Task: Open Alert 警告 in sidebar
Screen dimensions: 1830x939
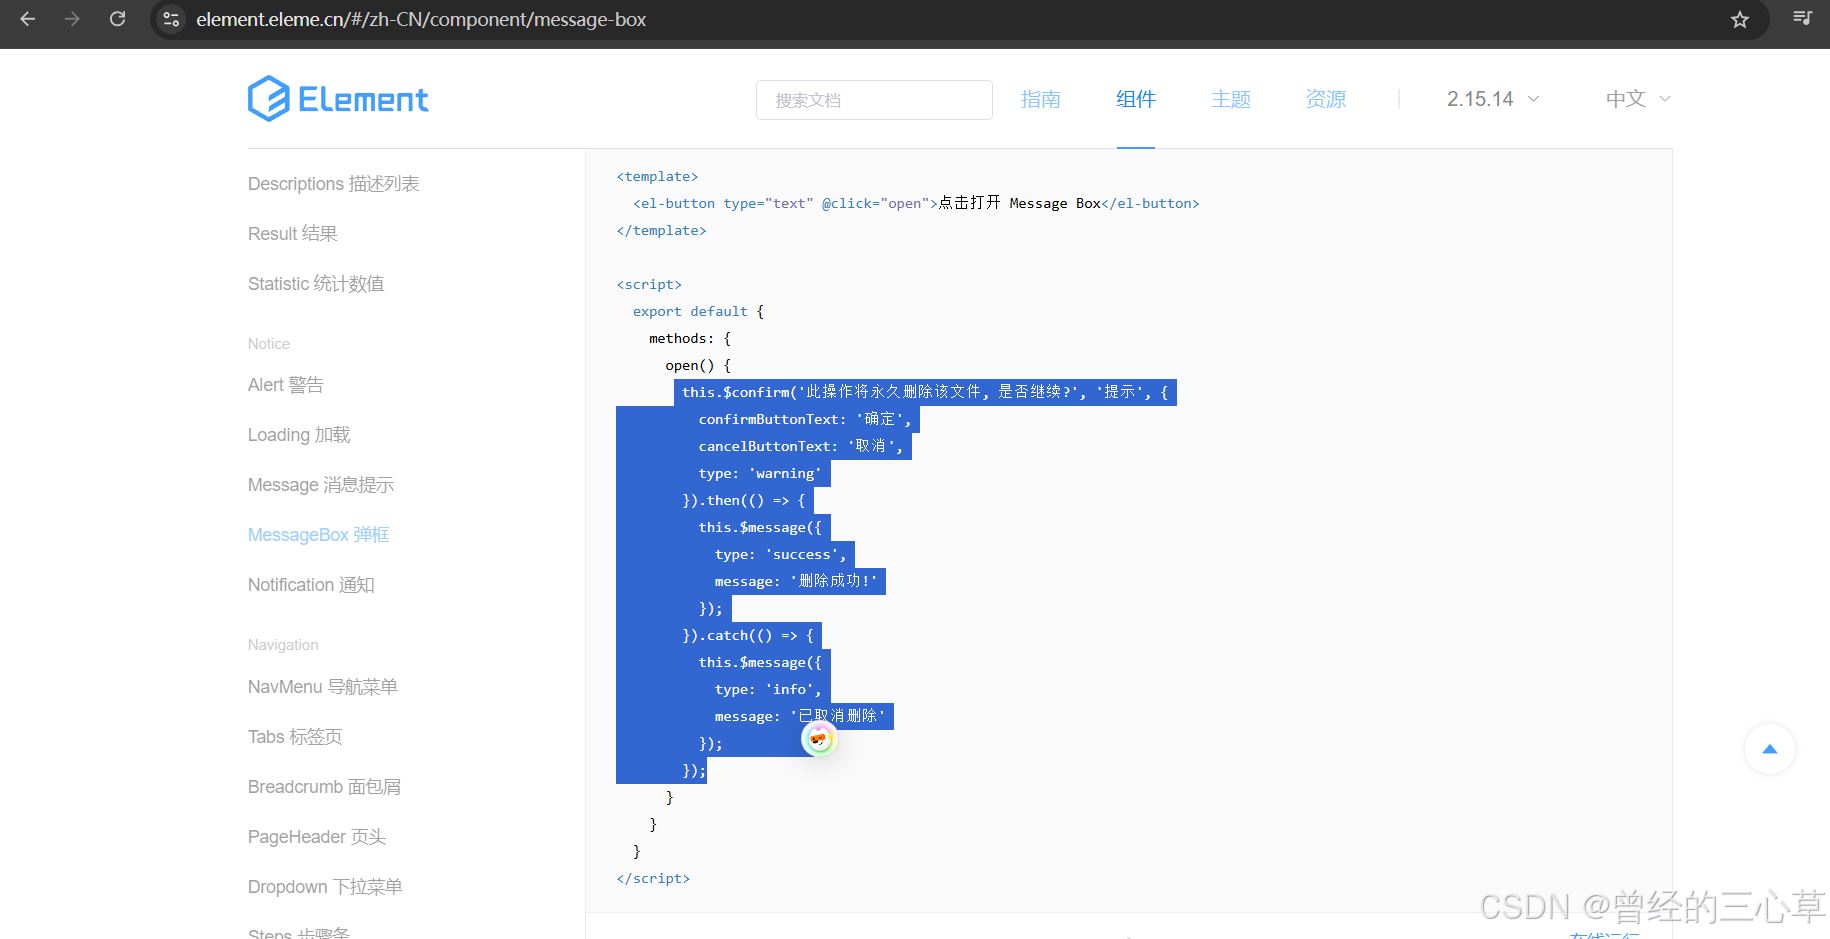Action: (x=286, y=385)
